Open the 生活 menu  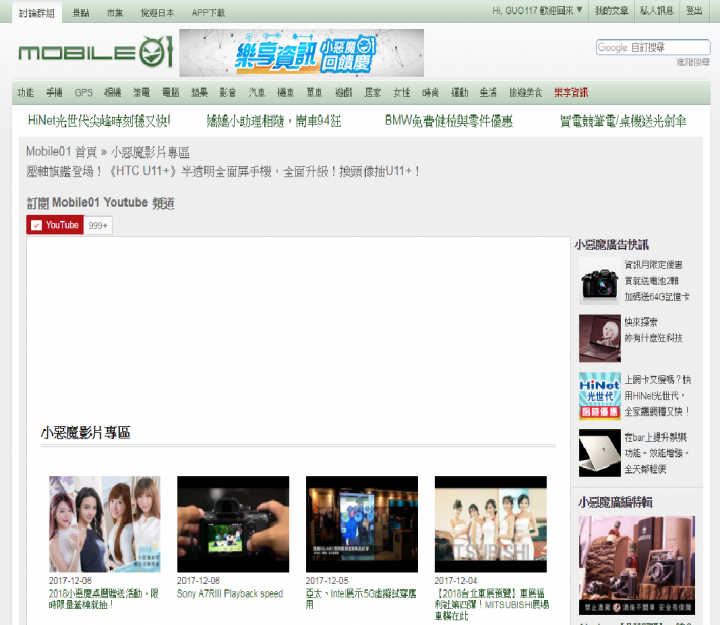pos(488,93)
